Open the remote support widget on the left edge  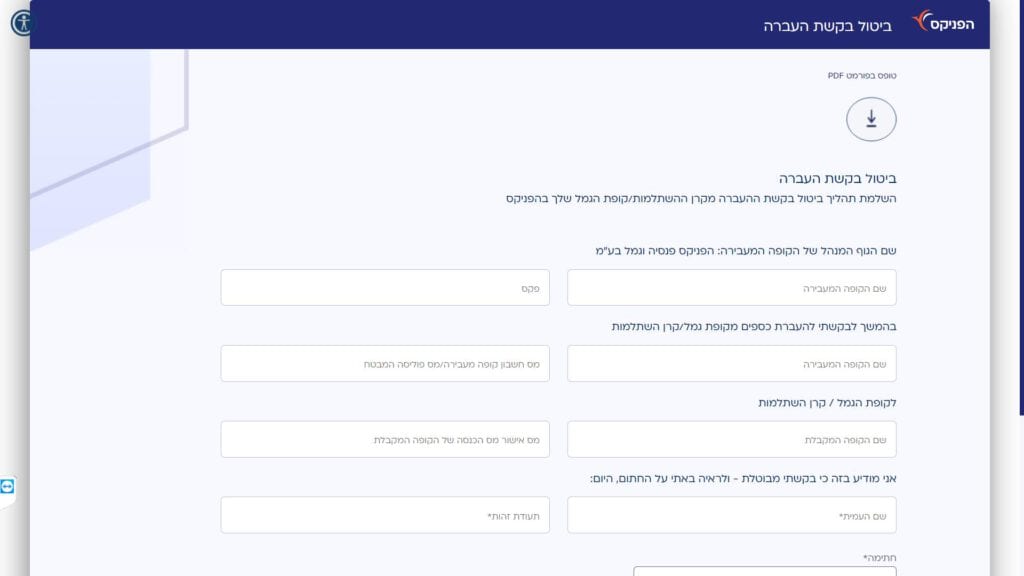pos(8,486)
